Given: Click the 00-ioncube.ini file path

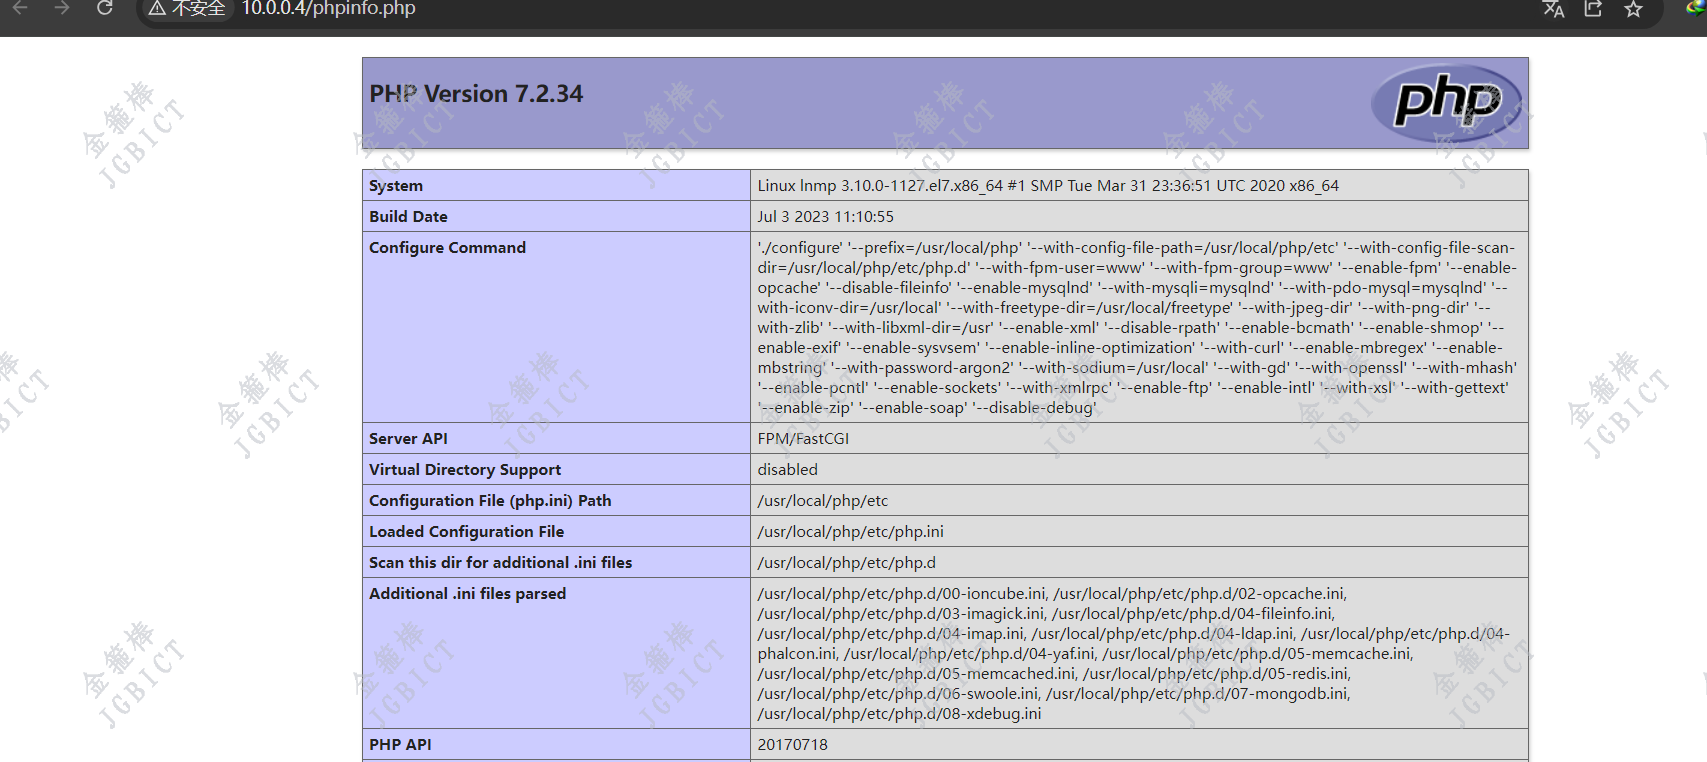Looking at the screenshot, I should 900,594.
